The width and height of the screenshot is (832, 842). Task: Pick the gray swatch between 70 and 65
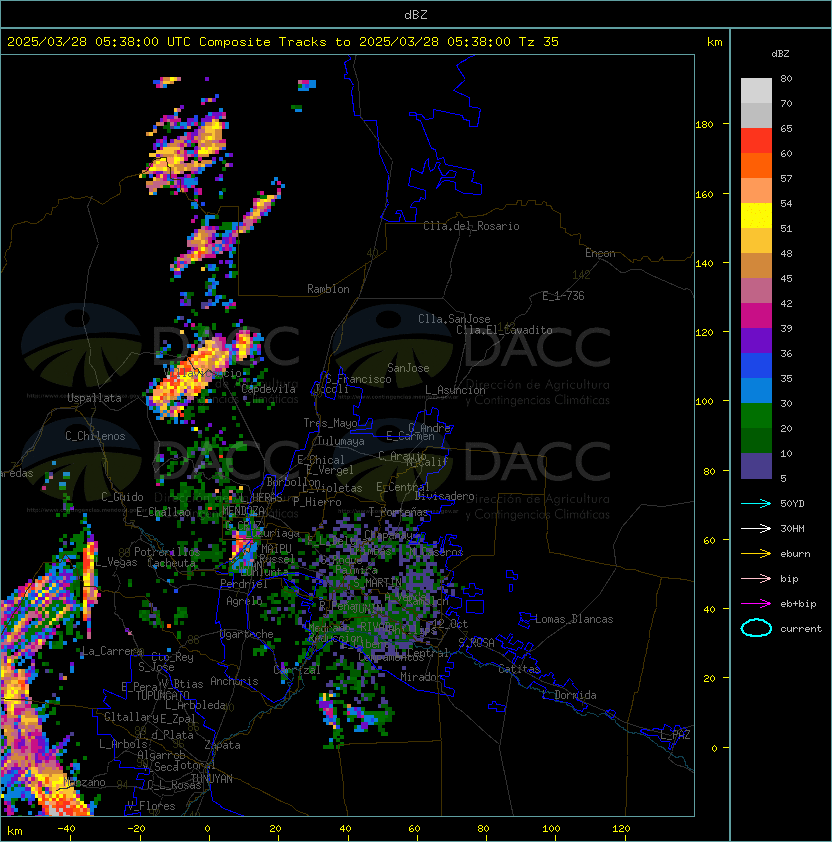pos(756,115)
